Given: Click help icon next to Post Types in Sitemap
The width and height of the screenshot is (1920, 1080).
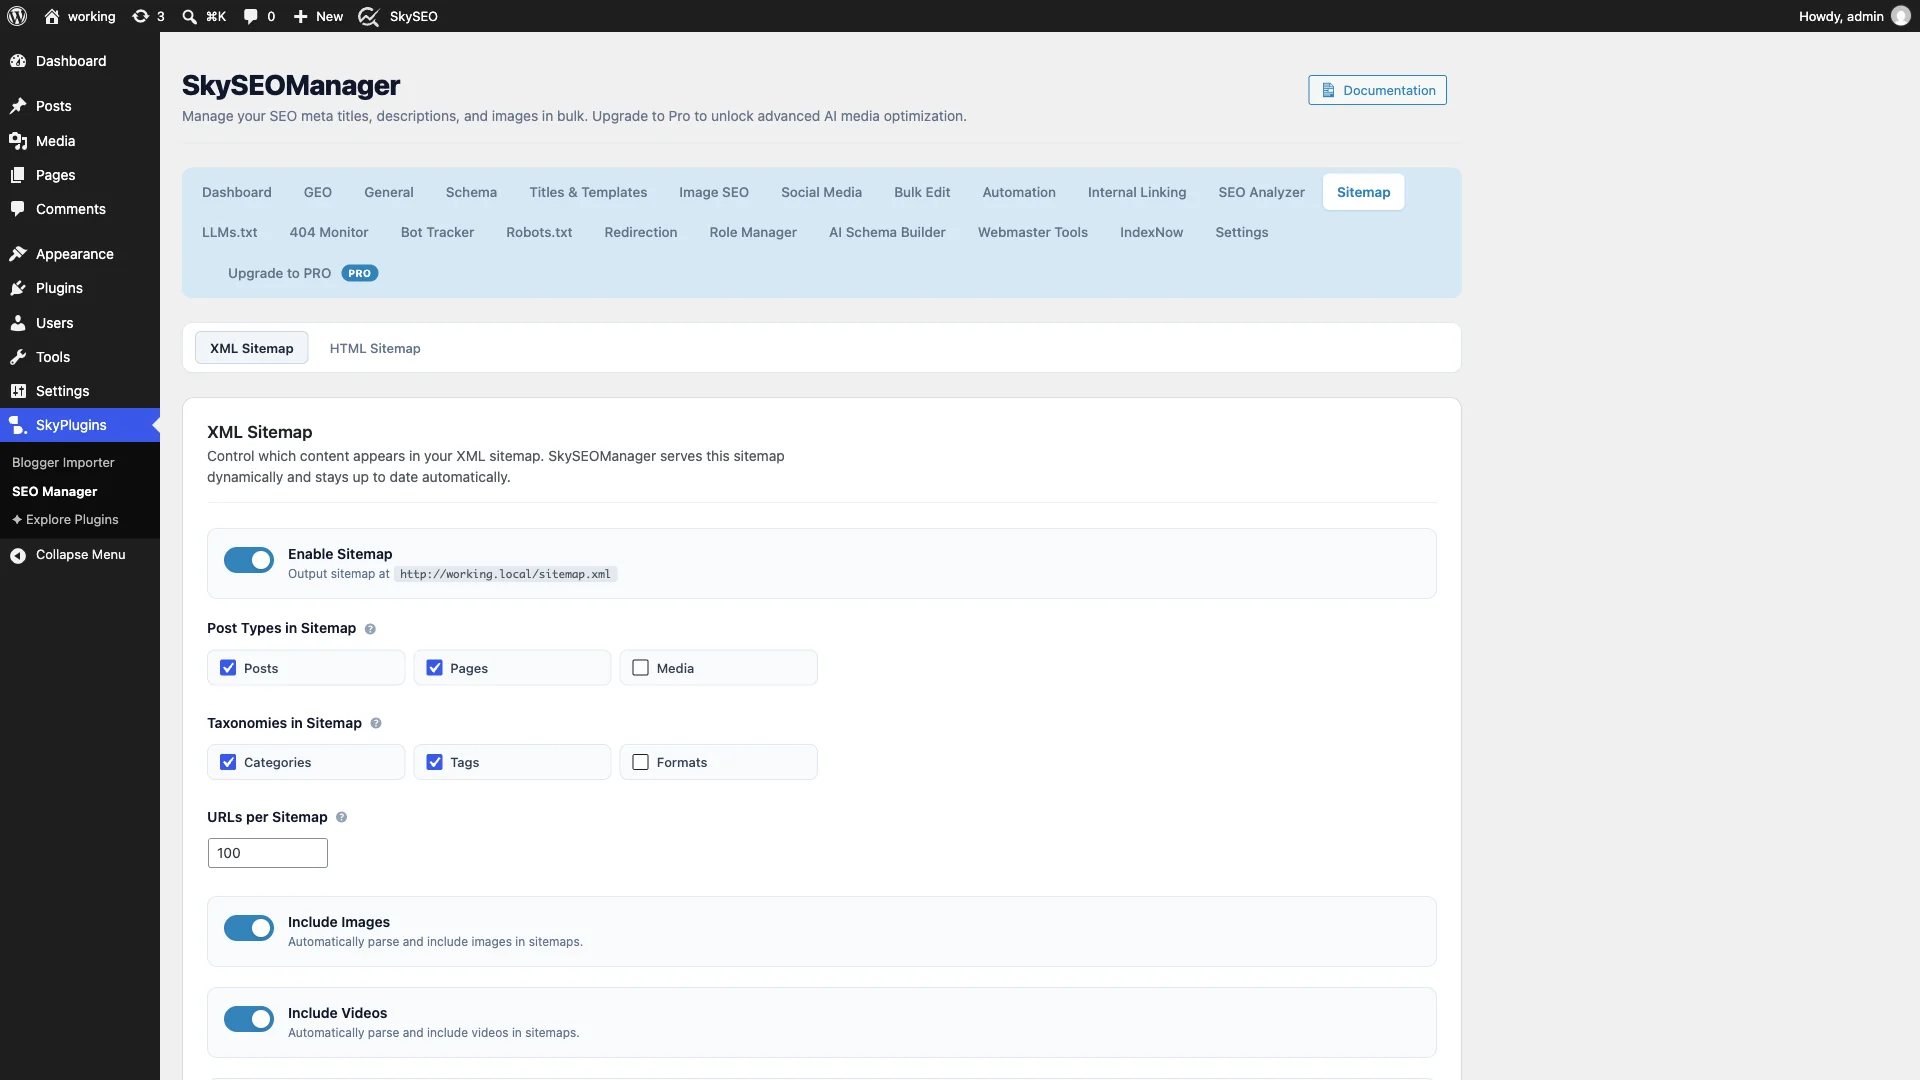Looking at the screenshot, I should click(370, 629).
